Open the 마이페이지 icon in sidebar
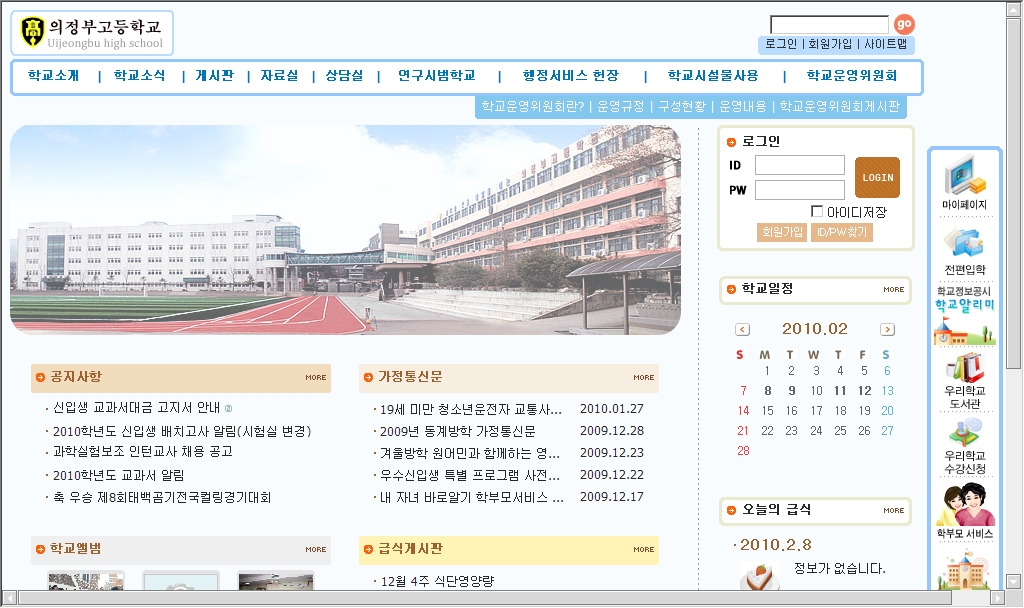Screen dimensions: 1024x608 pyautogui.click(x=964, y=181)
